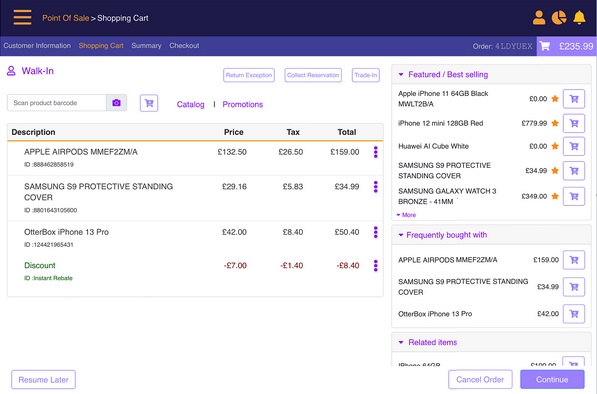Expand More featured items

(x=406, y=215)
